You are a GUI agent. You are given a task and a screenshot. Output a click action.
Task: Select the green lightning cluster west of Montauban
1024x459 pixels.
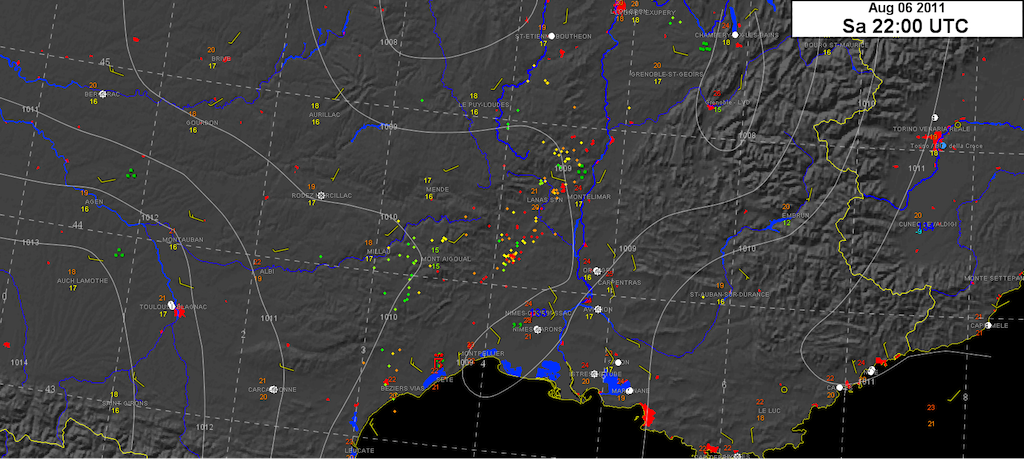pyautogui.click(x=120, y=252)
